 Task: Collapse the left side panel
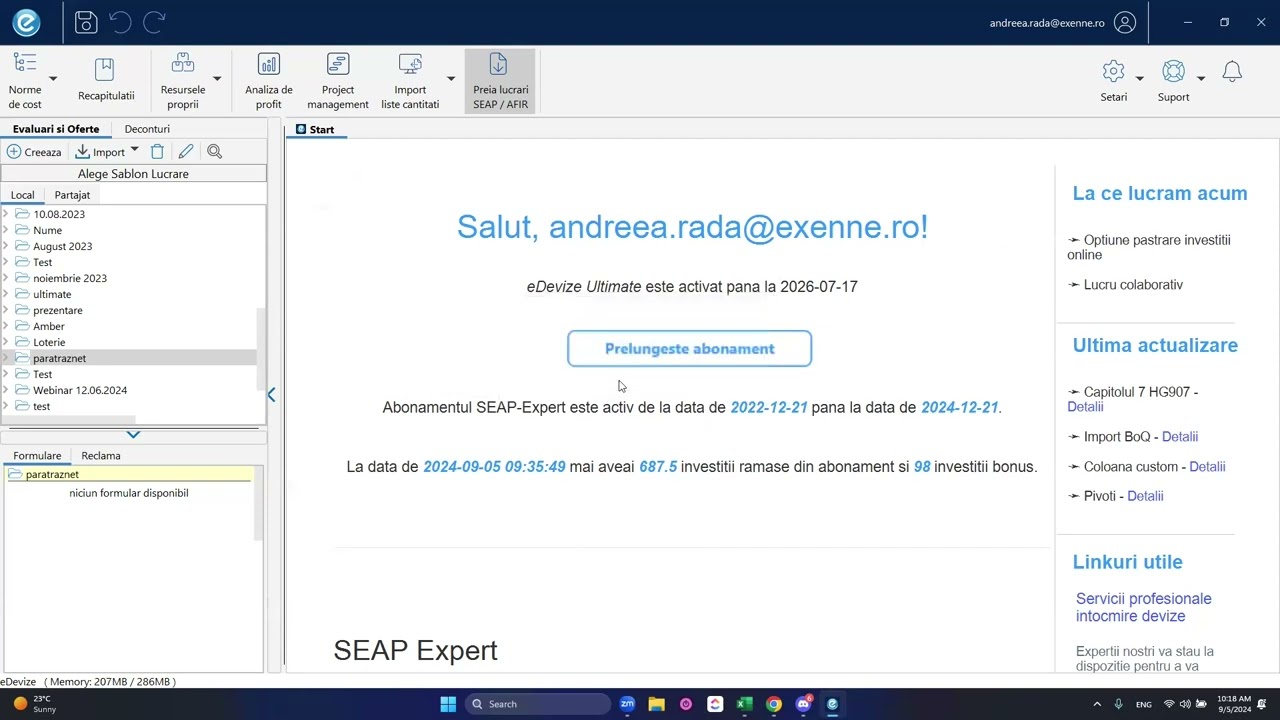tap(271, 395)
